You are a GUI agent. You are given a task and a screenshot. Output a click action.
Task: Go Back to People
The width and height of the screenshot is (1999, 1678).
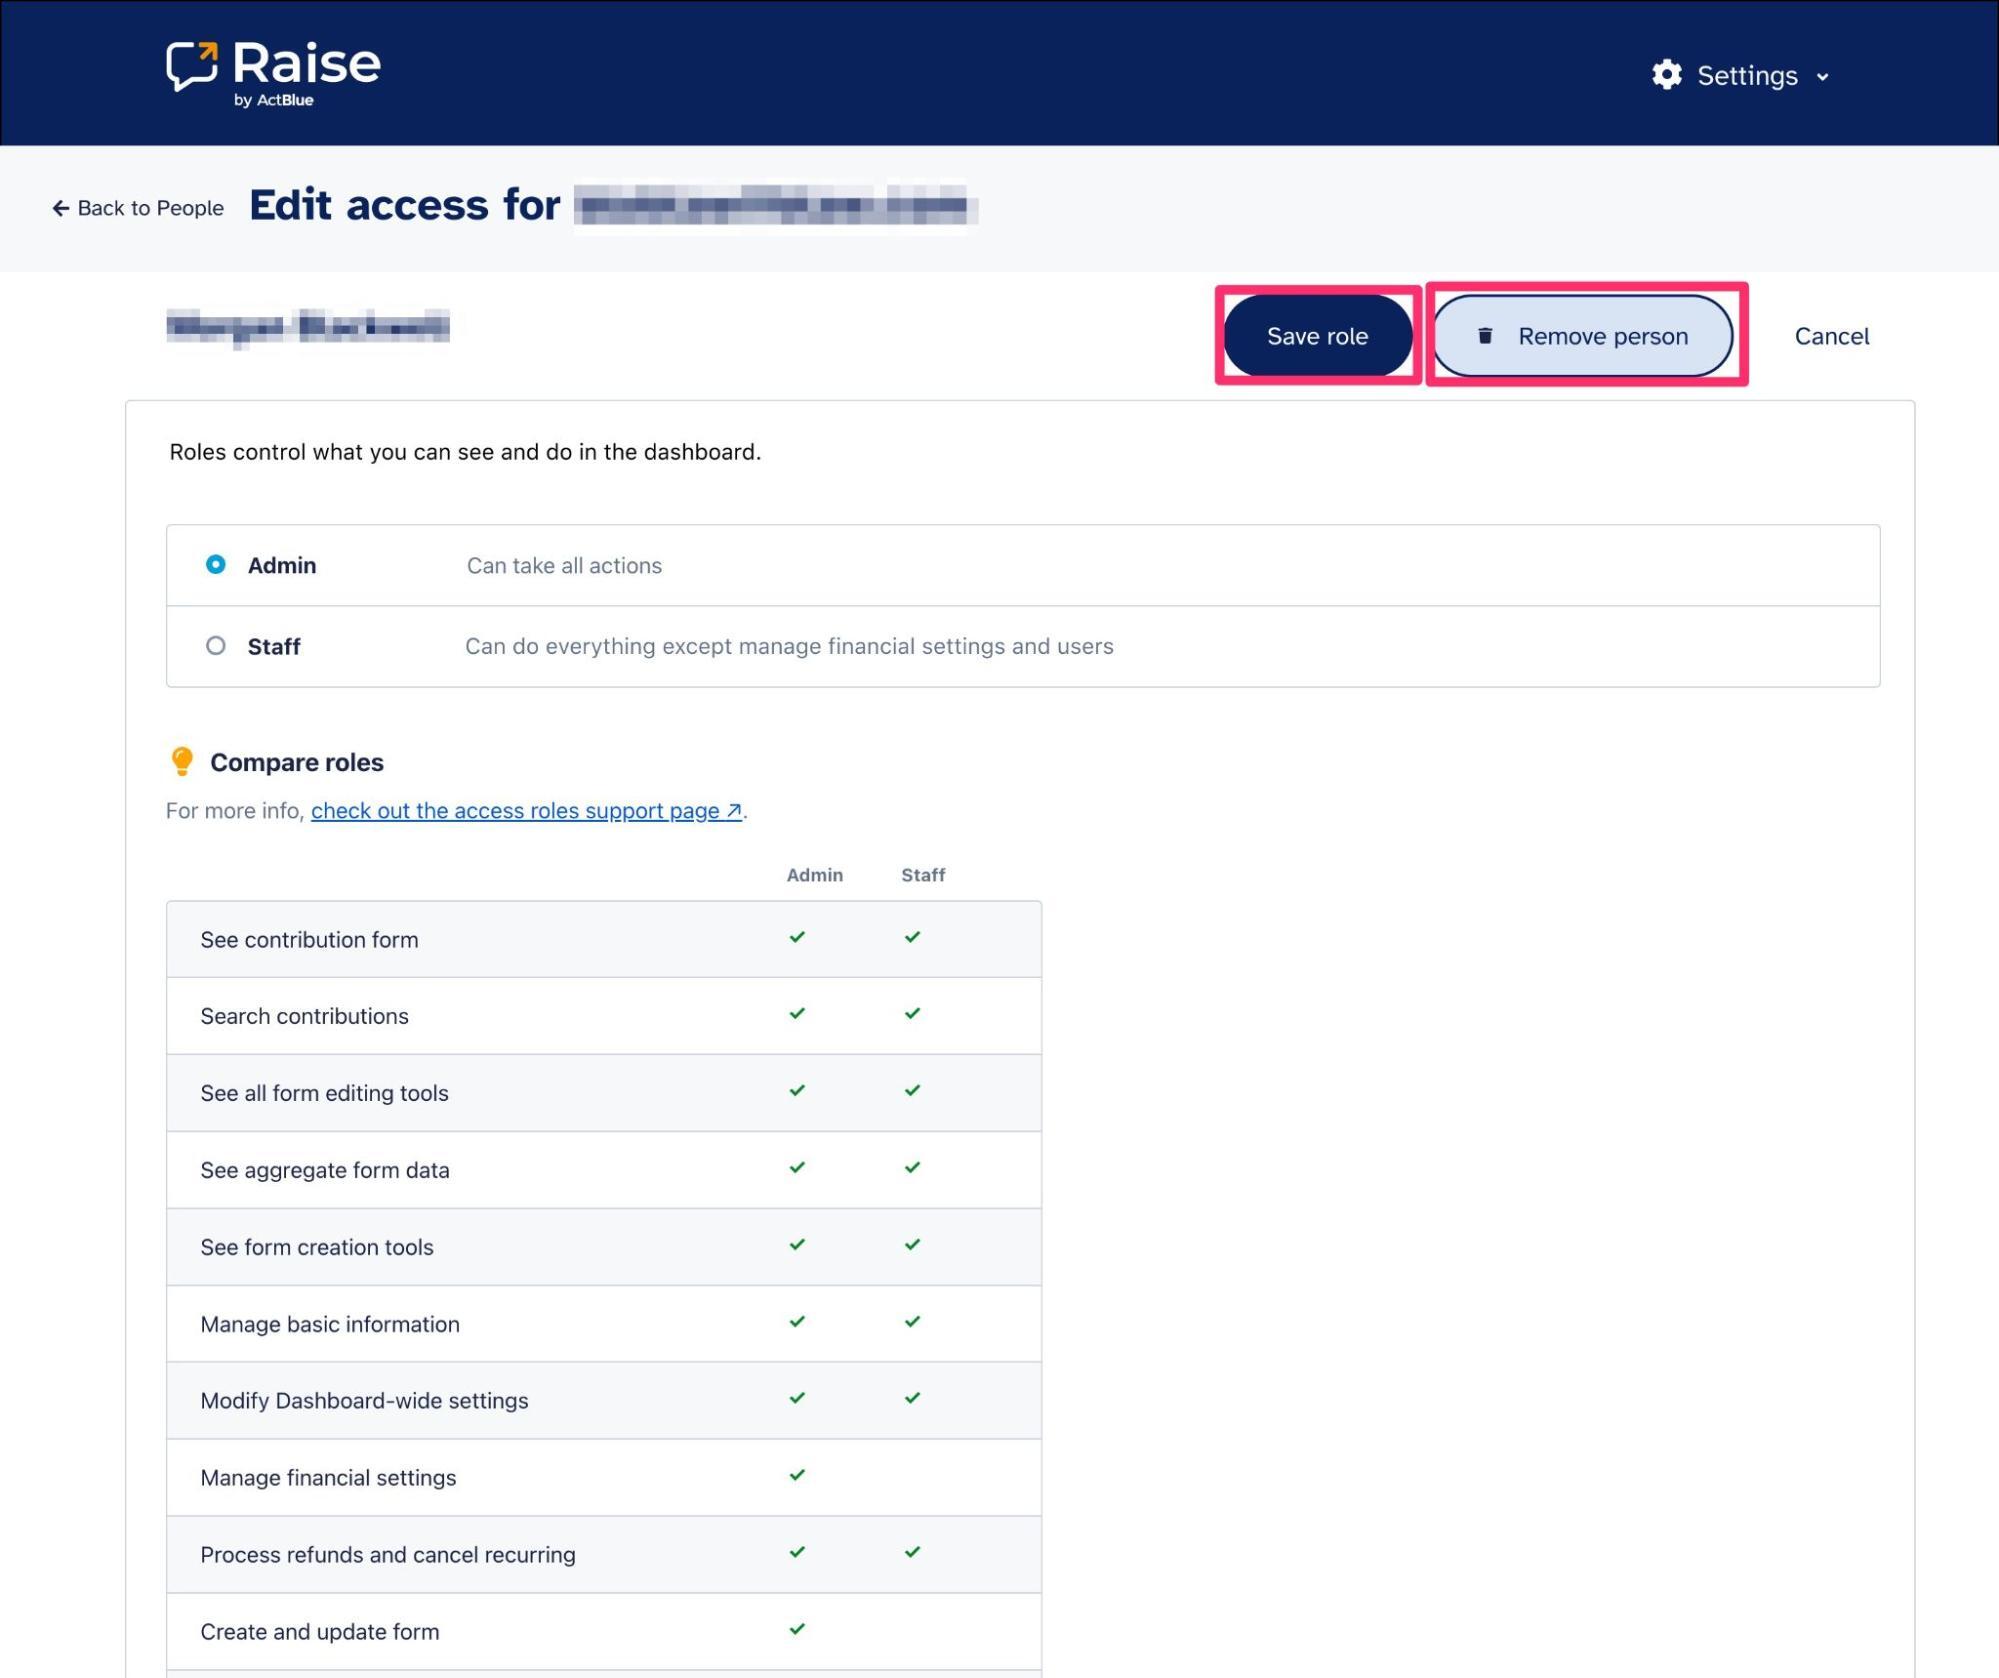coord(150,208)
